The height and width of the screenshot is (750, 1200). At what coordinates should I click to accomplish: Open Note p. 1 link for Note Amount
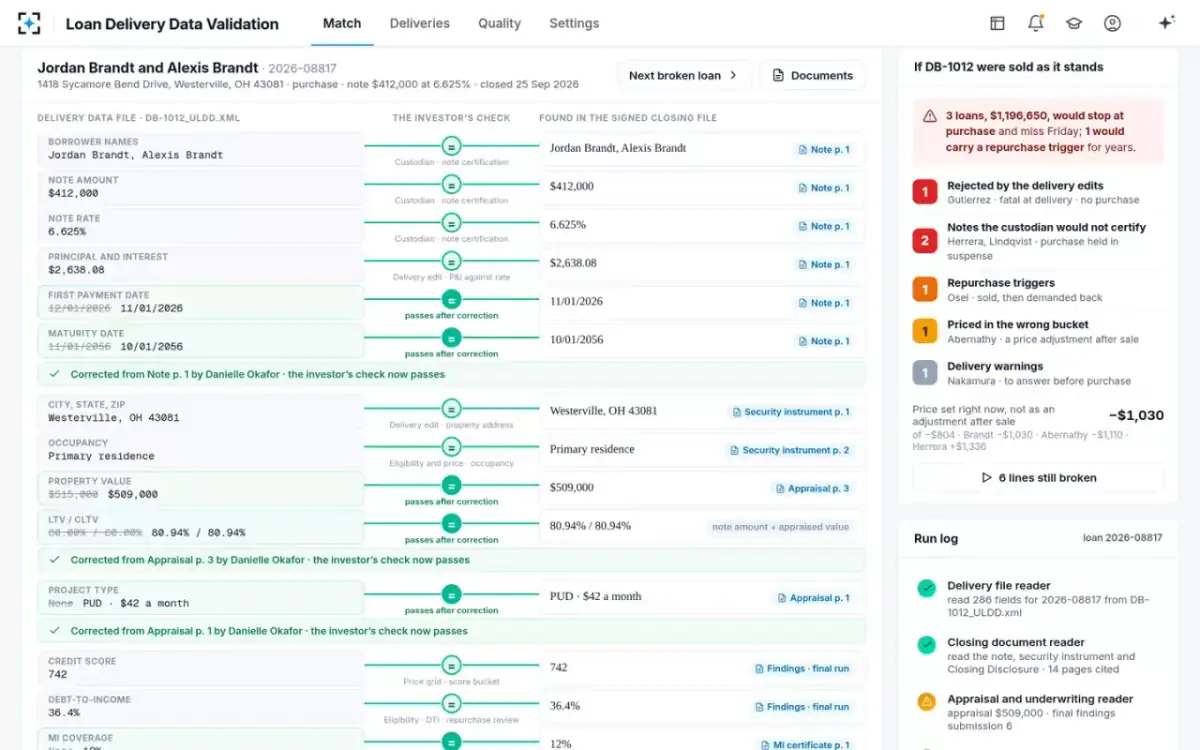pyautogui.click(x=824, y=188)
